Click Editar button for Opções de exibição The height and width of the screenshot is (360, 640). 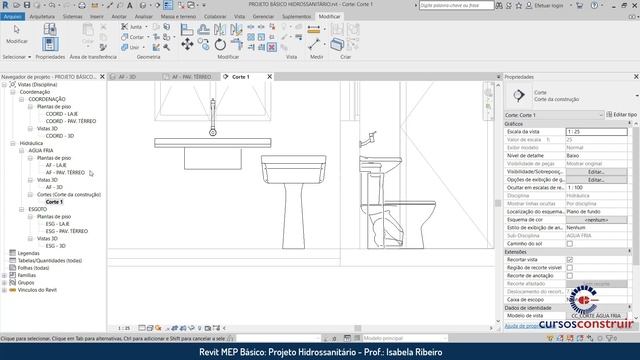click(596, 180)
